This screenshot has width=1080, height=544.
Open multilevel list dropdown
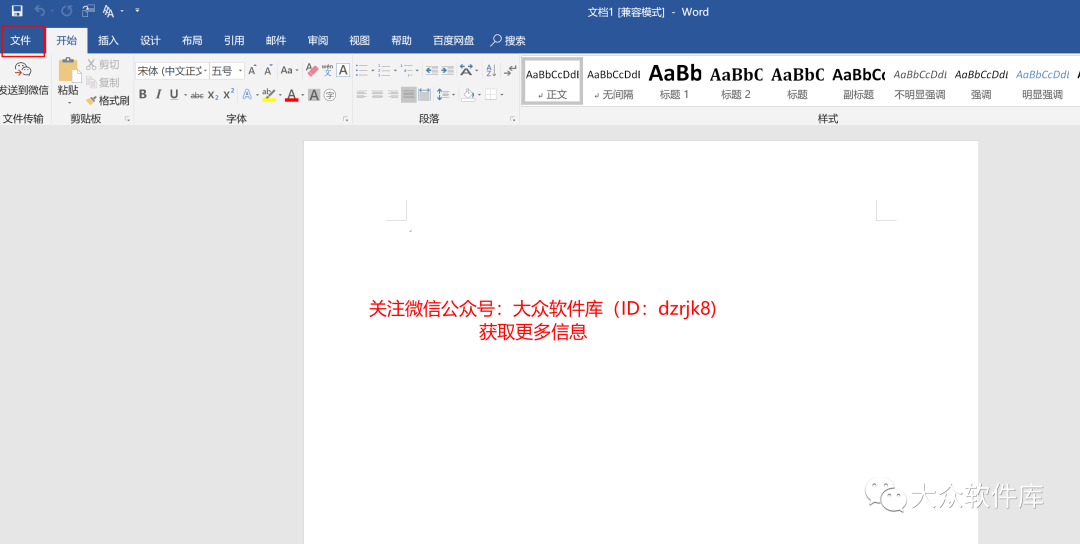417,70
